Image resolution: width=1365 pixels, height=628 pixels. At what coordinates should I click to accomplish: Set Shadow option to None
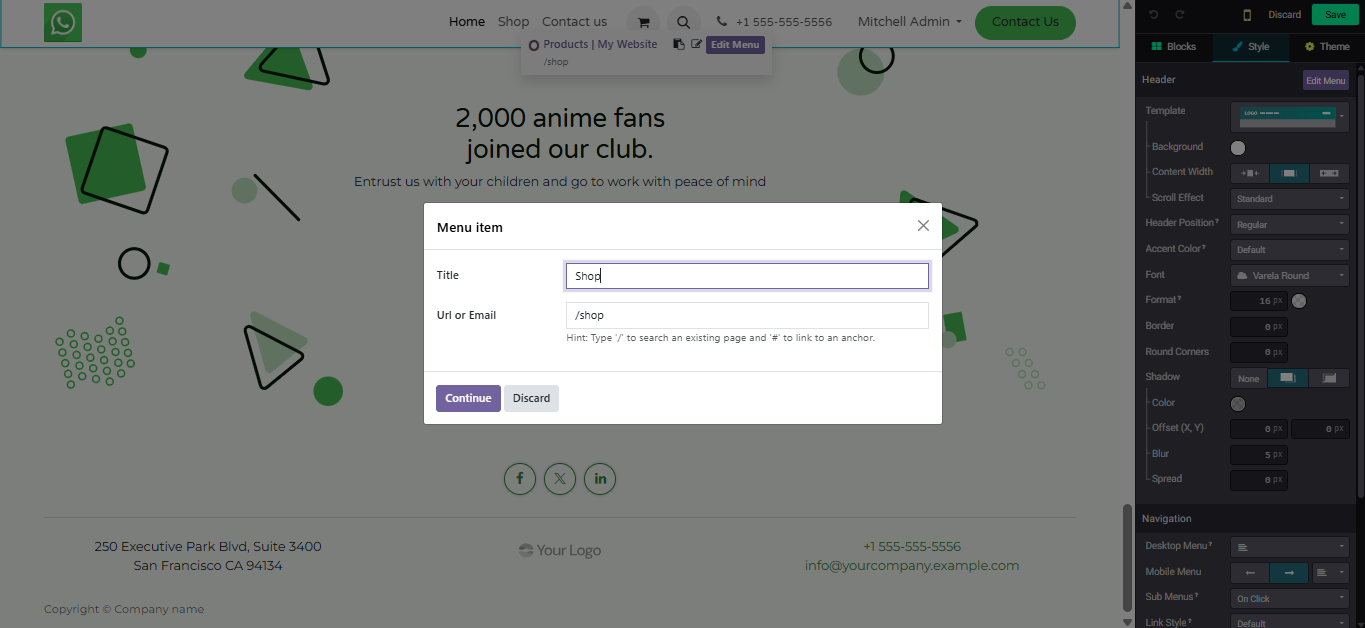[1248, 378]
